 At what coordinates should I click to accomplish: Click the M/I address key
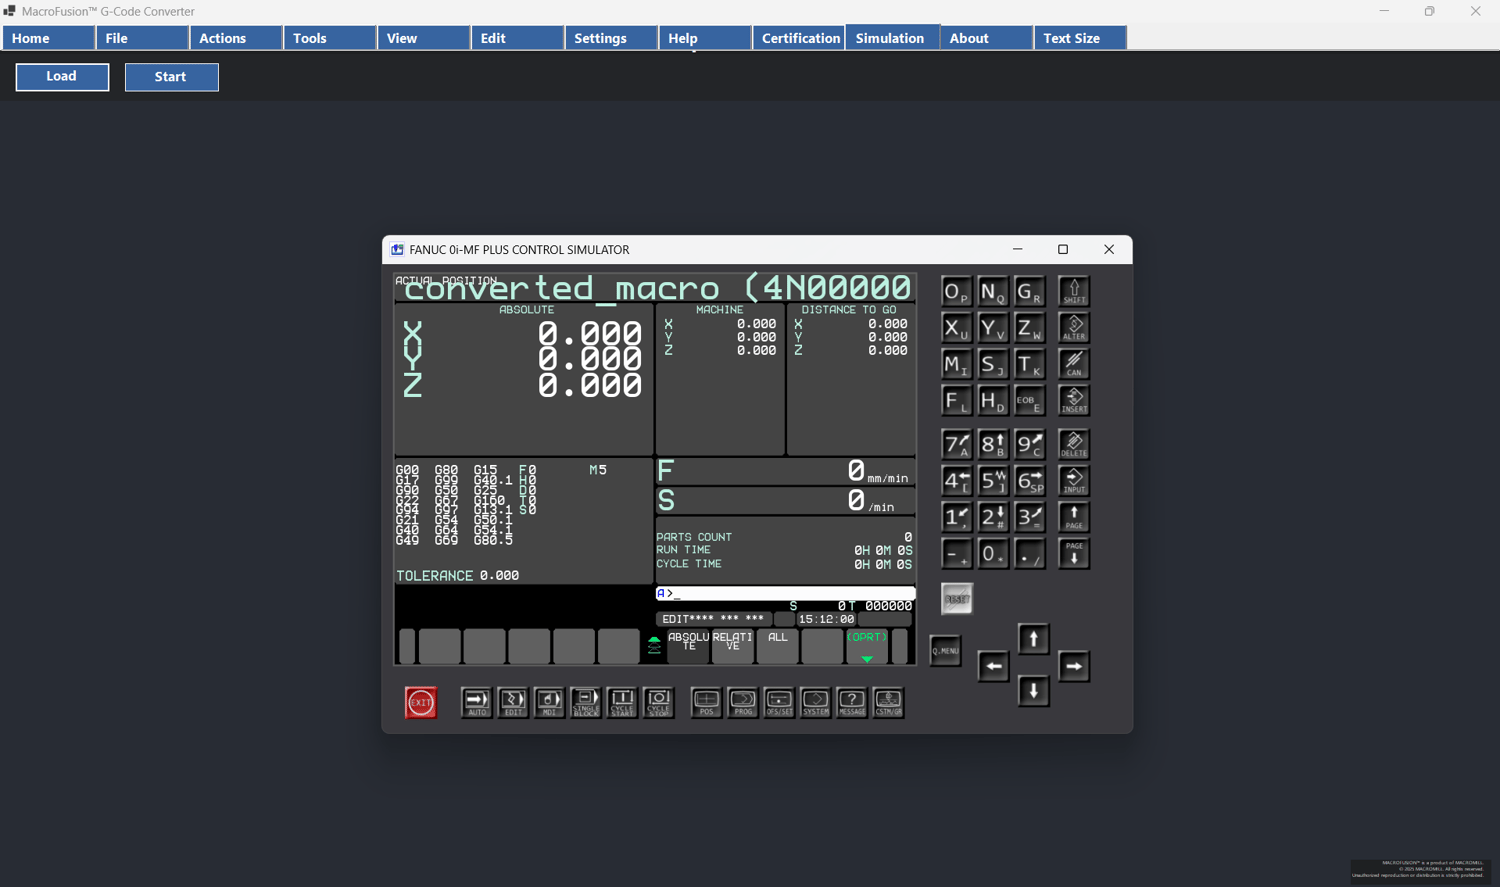point(957,364)
